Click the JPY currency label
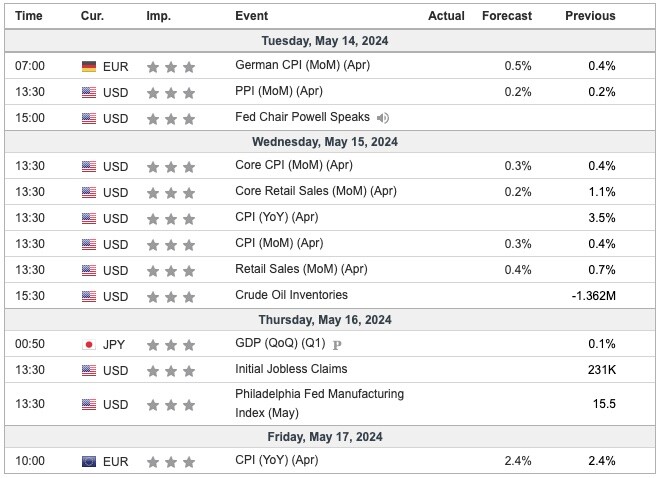This screenshot has width=660, height=478. (114, 345)
